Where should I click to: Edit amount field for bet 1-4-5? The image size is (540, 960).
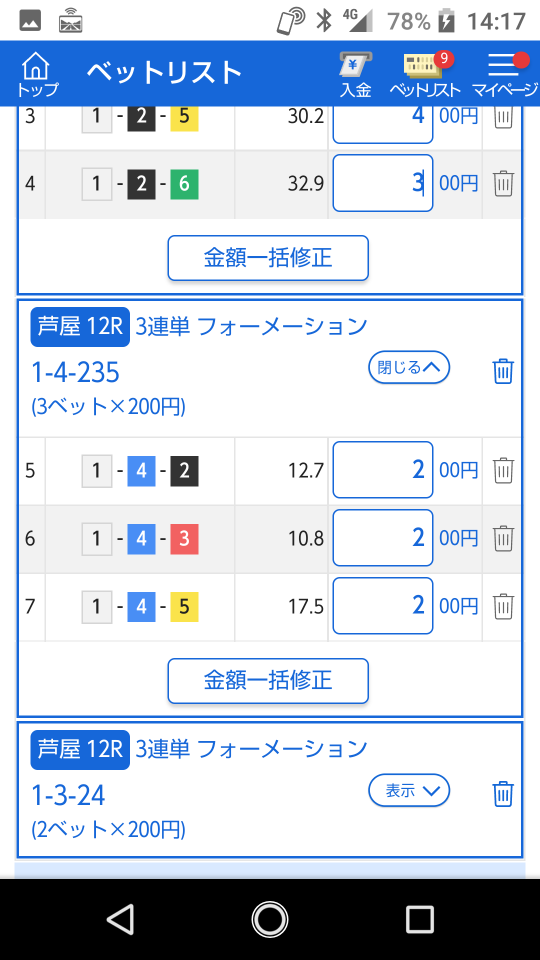[383, 606]
